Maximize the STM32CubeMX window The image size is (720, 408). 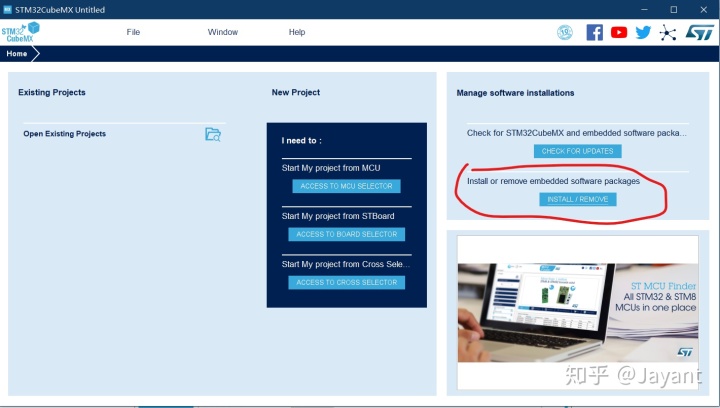point(674,9)
